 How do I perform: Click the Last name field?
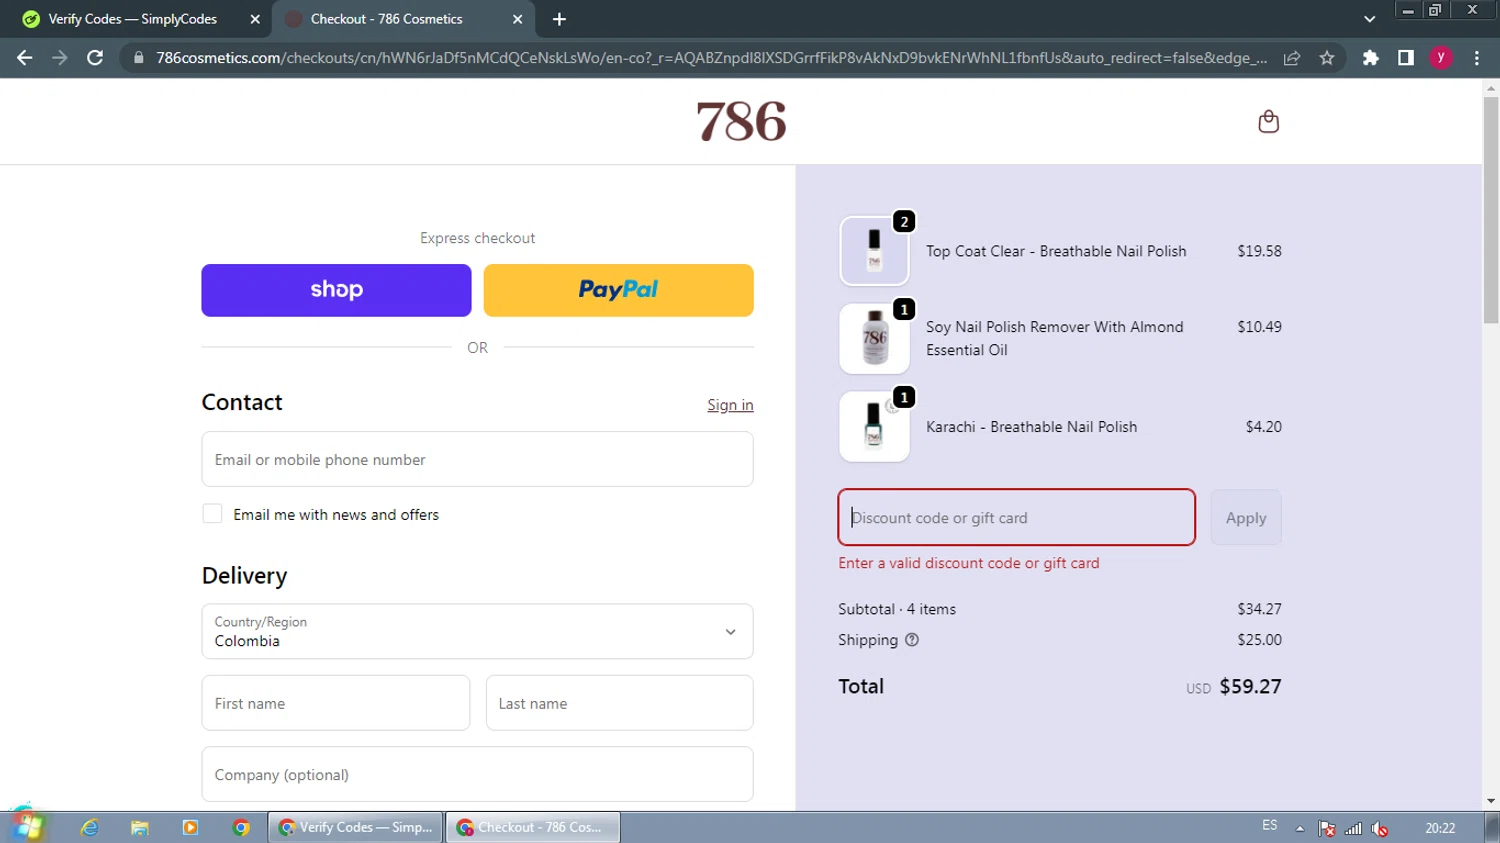[x=619, y=703]
